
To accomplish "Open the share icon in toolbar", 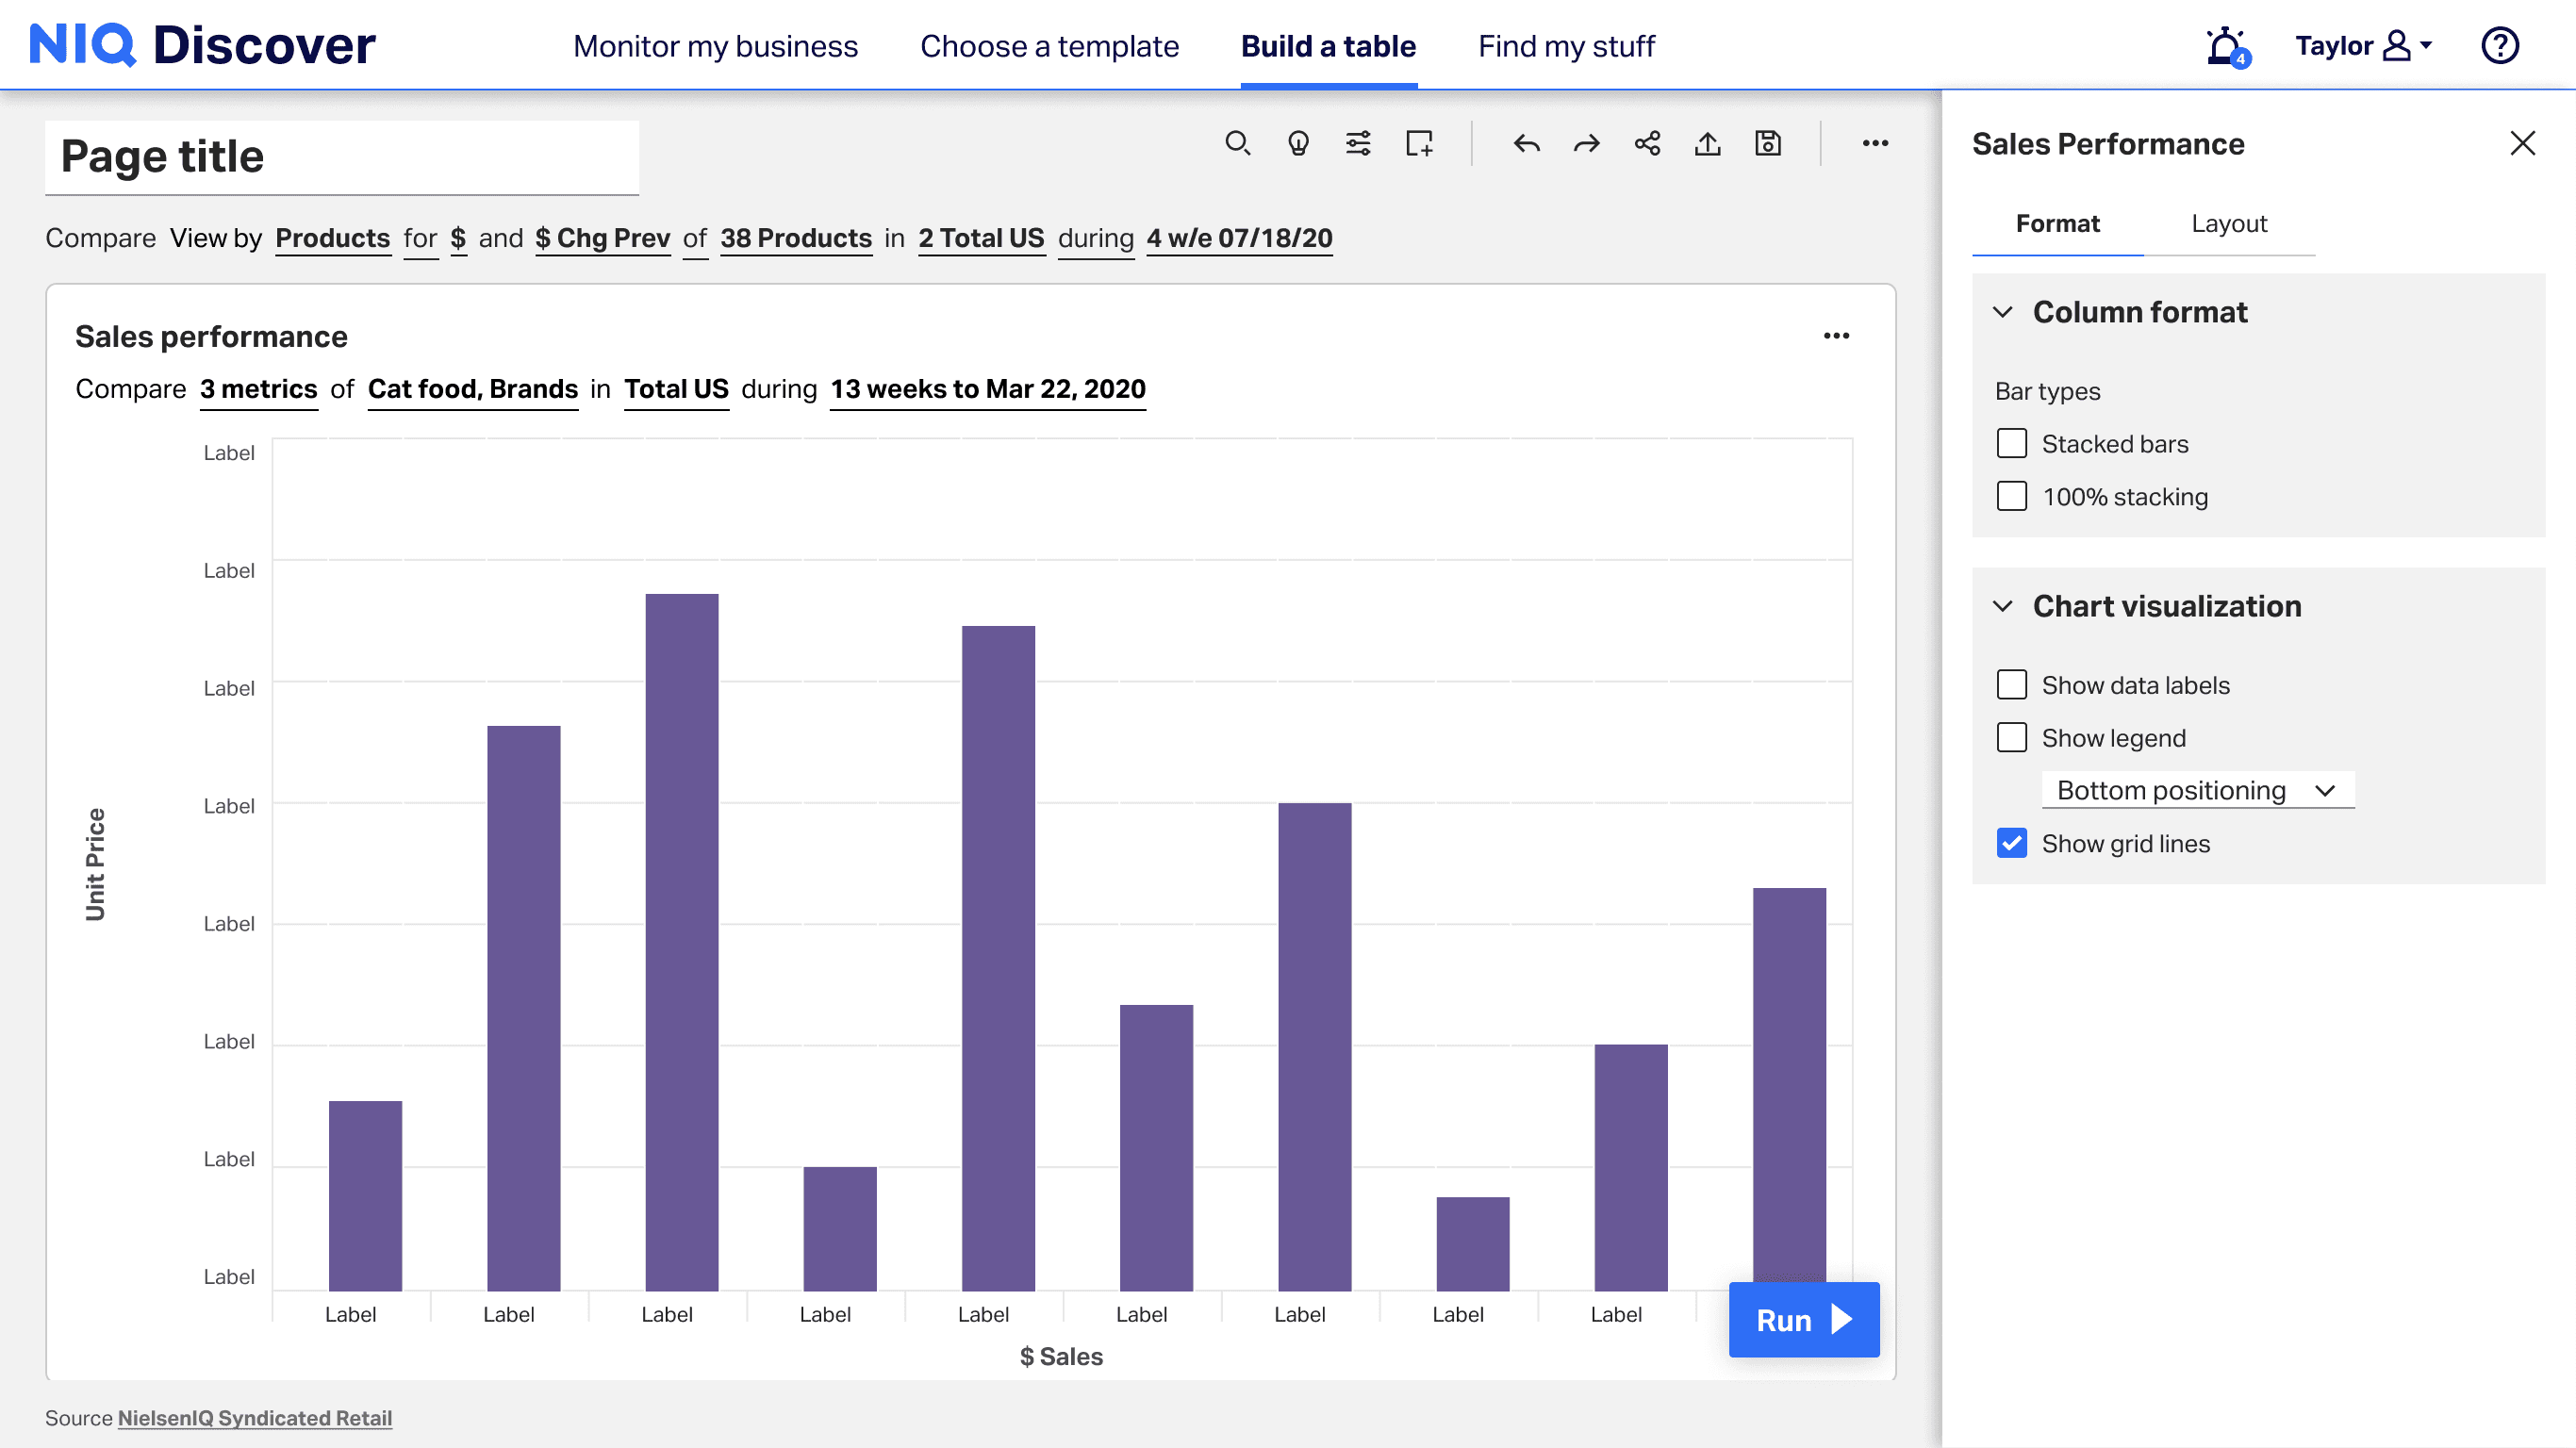I will pyautogui.click(x=1647, y=144).
